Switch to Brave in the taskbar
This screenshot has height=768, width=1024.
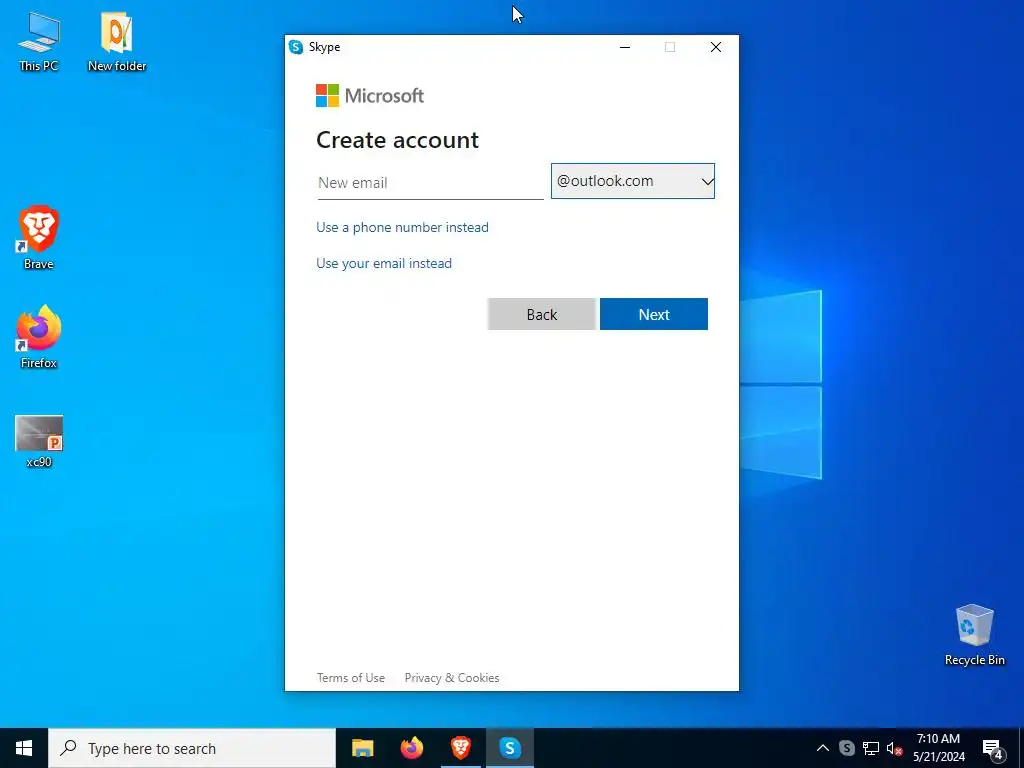coord(461,748)
